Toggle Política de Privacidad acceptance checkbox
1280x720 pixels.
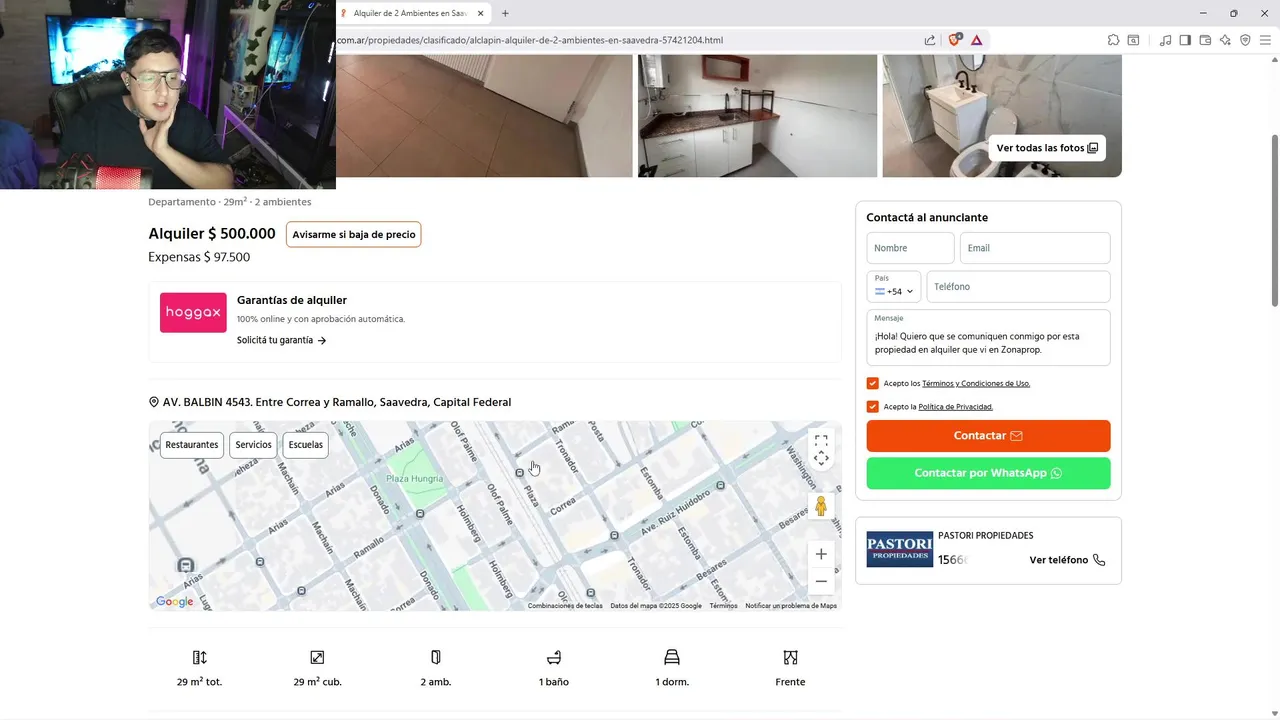[x=873, y=407]
